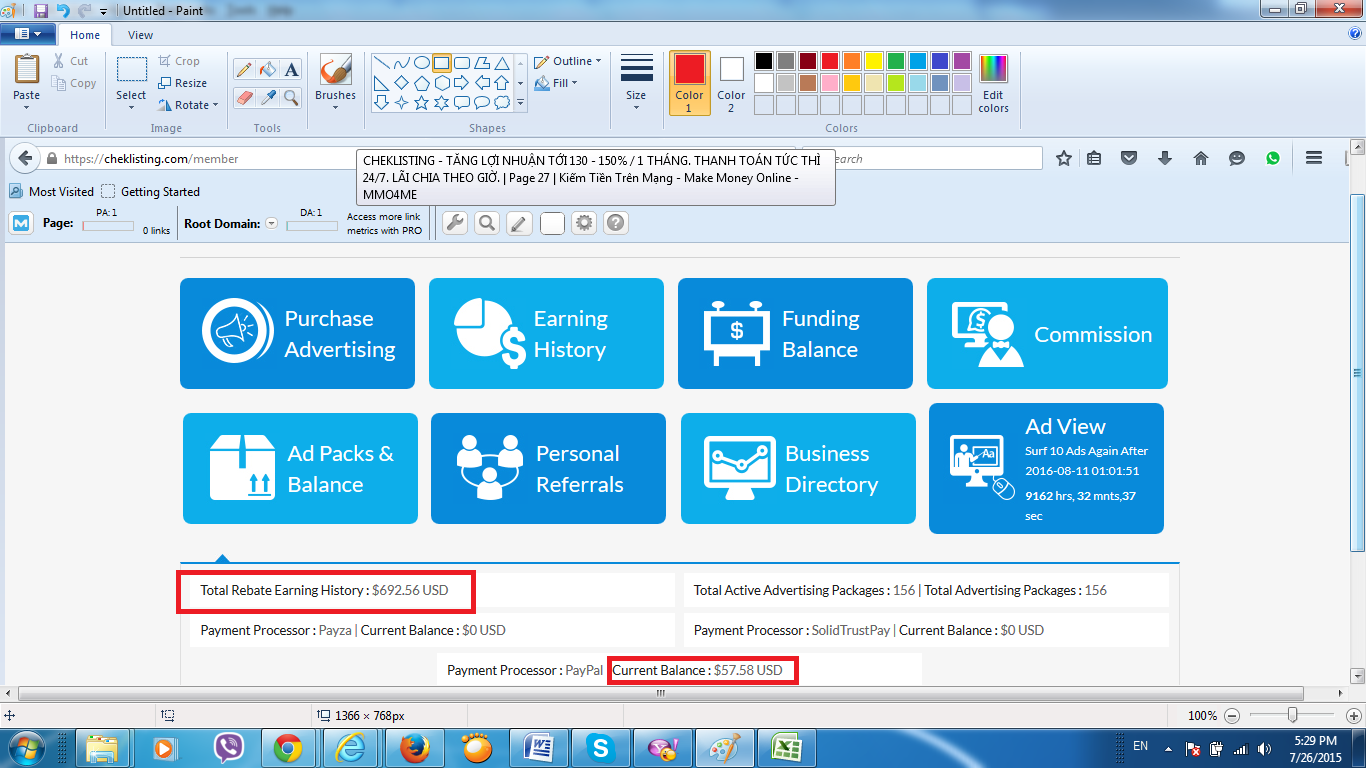Open Edit colors dialog
Viewport: 1366px width, 768px height.
[993, 83]
